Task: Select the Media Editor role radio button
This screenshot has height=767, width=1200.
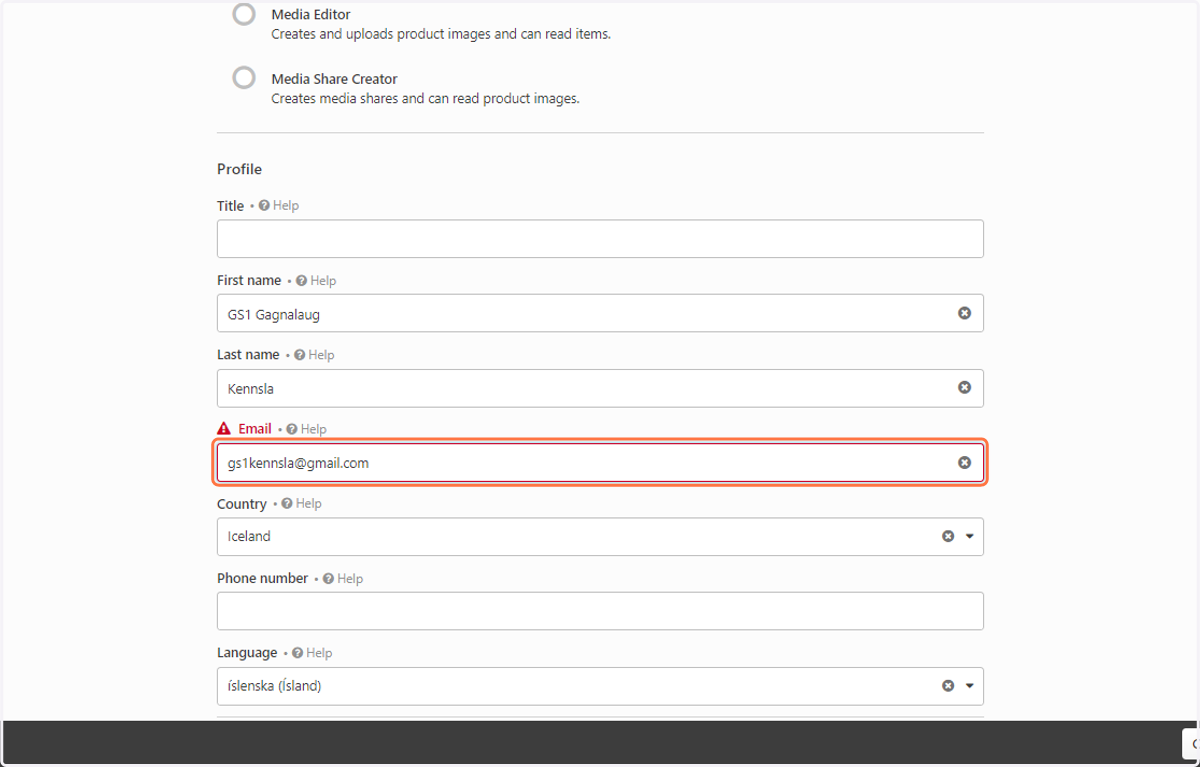Action: (244, 14)
